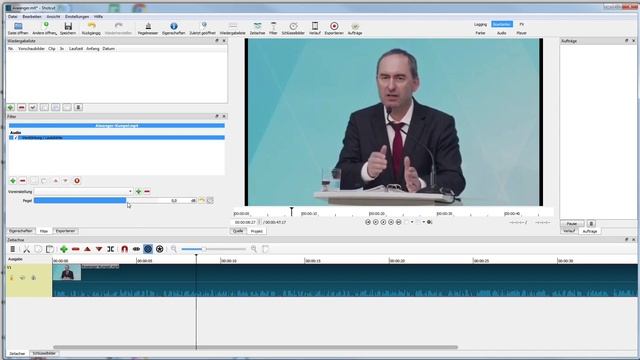Remove playlist item with red minus
Image resolution: width=640 pixels, height=360 pixels.
coord(22,107)
